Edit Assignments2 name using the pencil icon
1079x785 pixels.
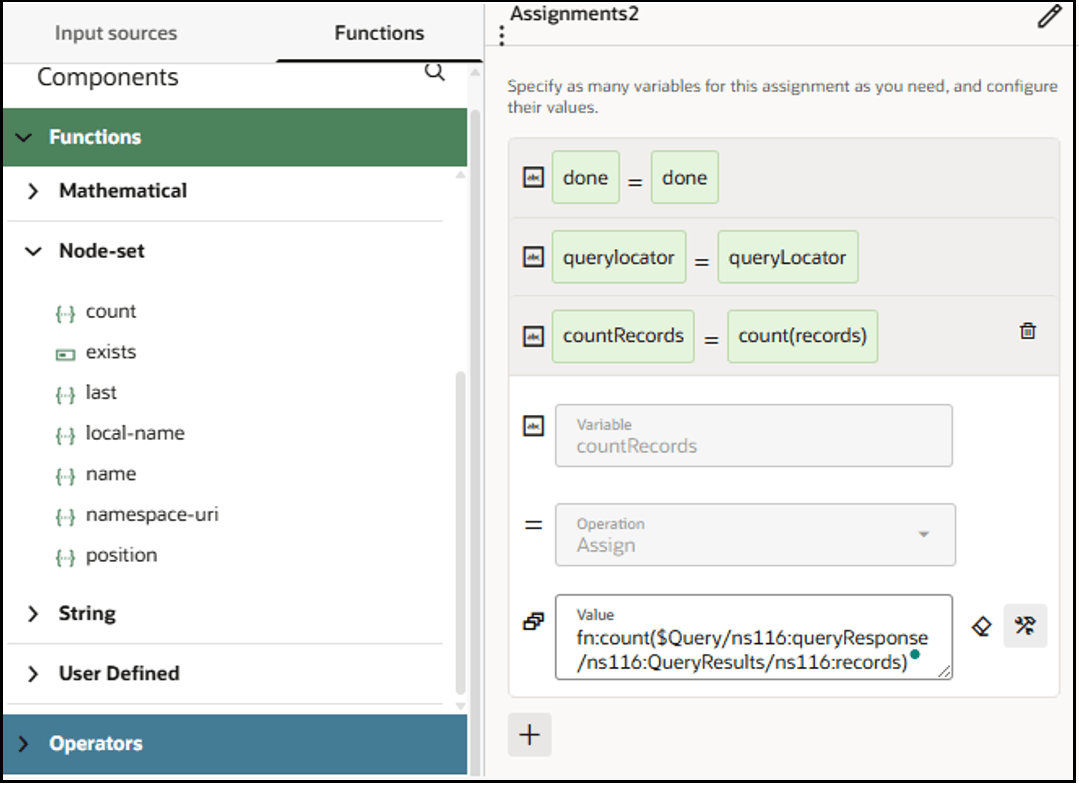coord(1048,17)
